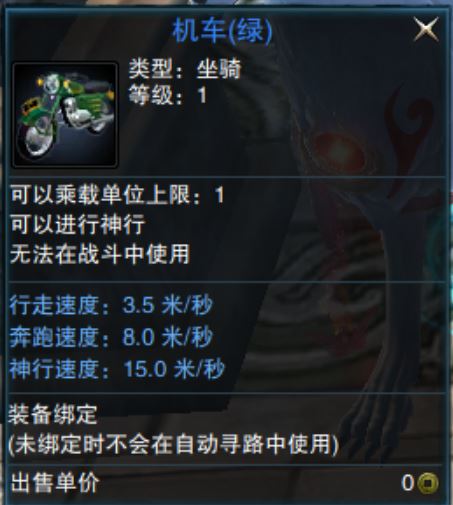Close the 机车(绿) tooltip window
This screenshot has width=453, height=505.
[x=426, y=29]
